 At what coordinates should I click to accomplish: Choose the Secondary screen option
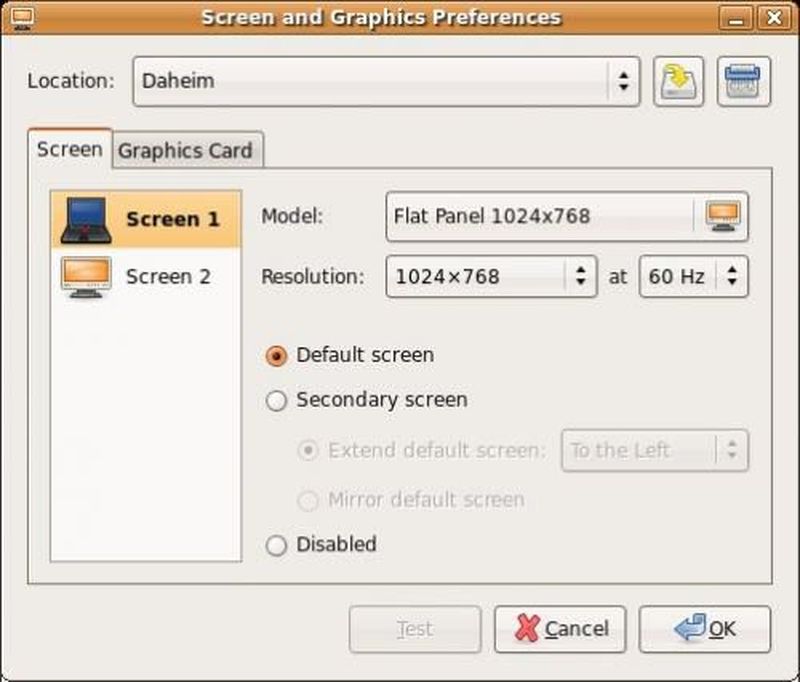277,401
